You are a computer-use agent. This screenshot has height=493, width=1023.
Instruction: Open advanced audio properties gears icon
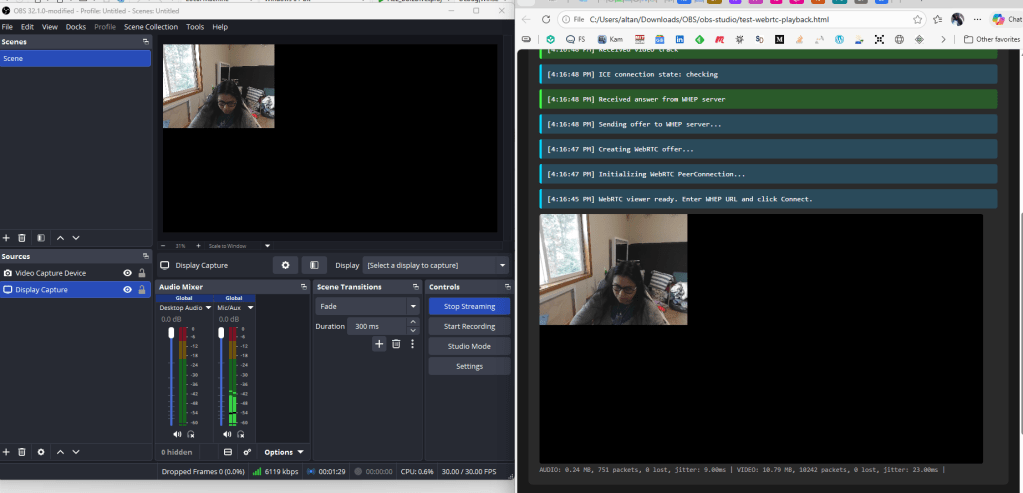coord(246,452)
